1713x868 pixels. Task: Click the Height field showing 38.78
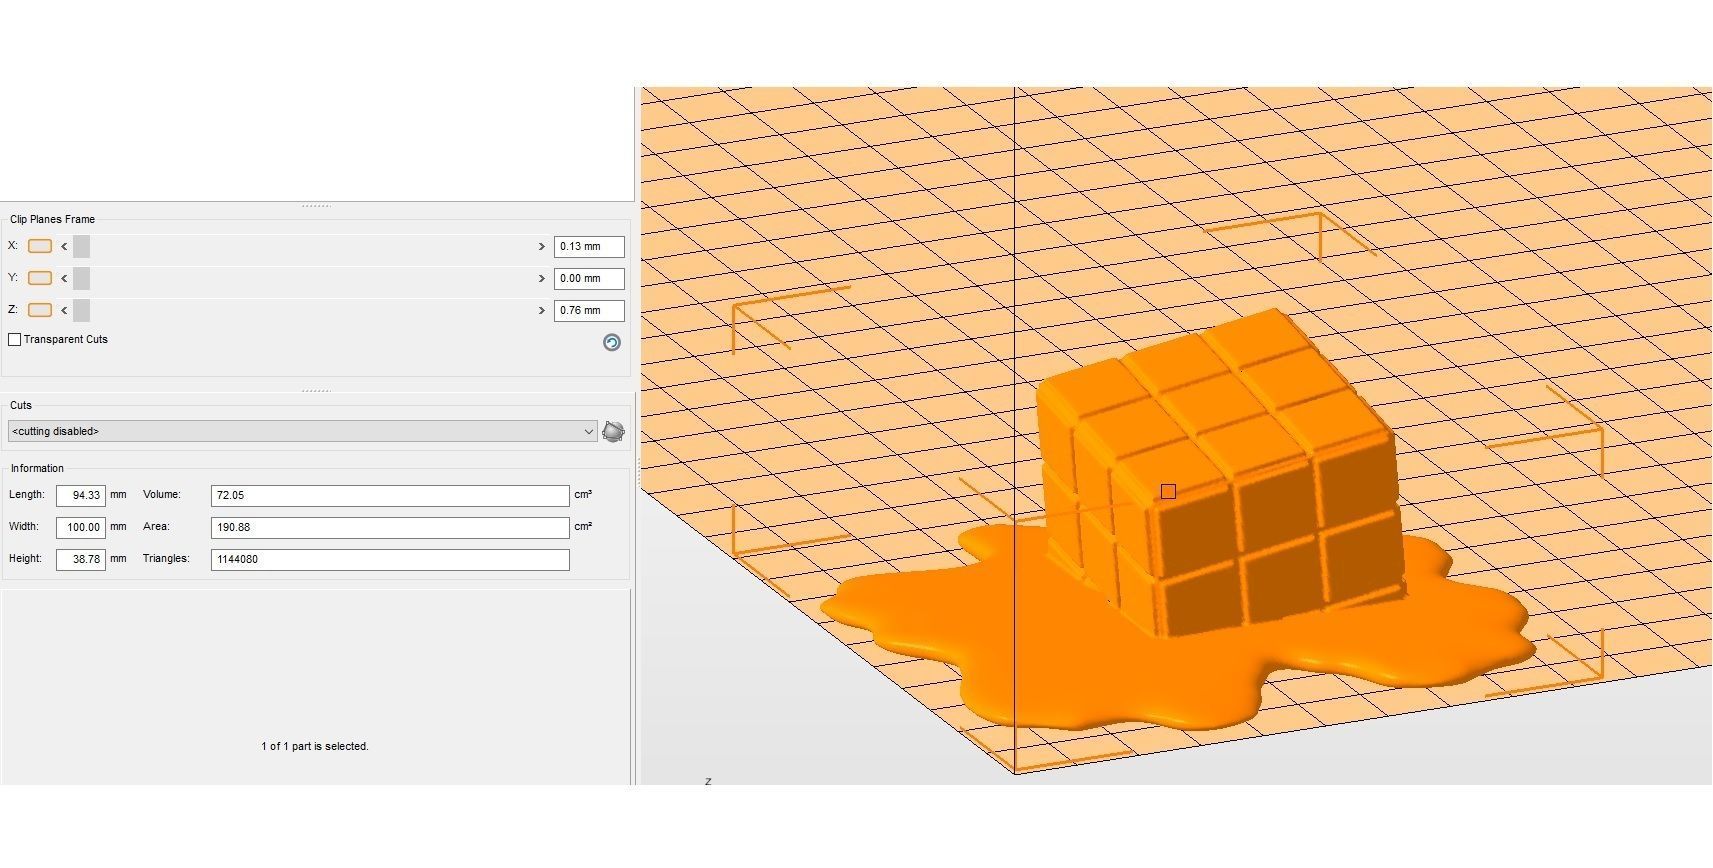click(x=81, y=559)
